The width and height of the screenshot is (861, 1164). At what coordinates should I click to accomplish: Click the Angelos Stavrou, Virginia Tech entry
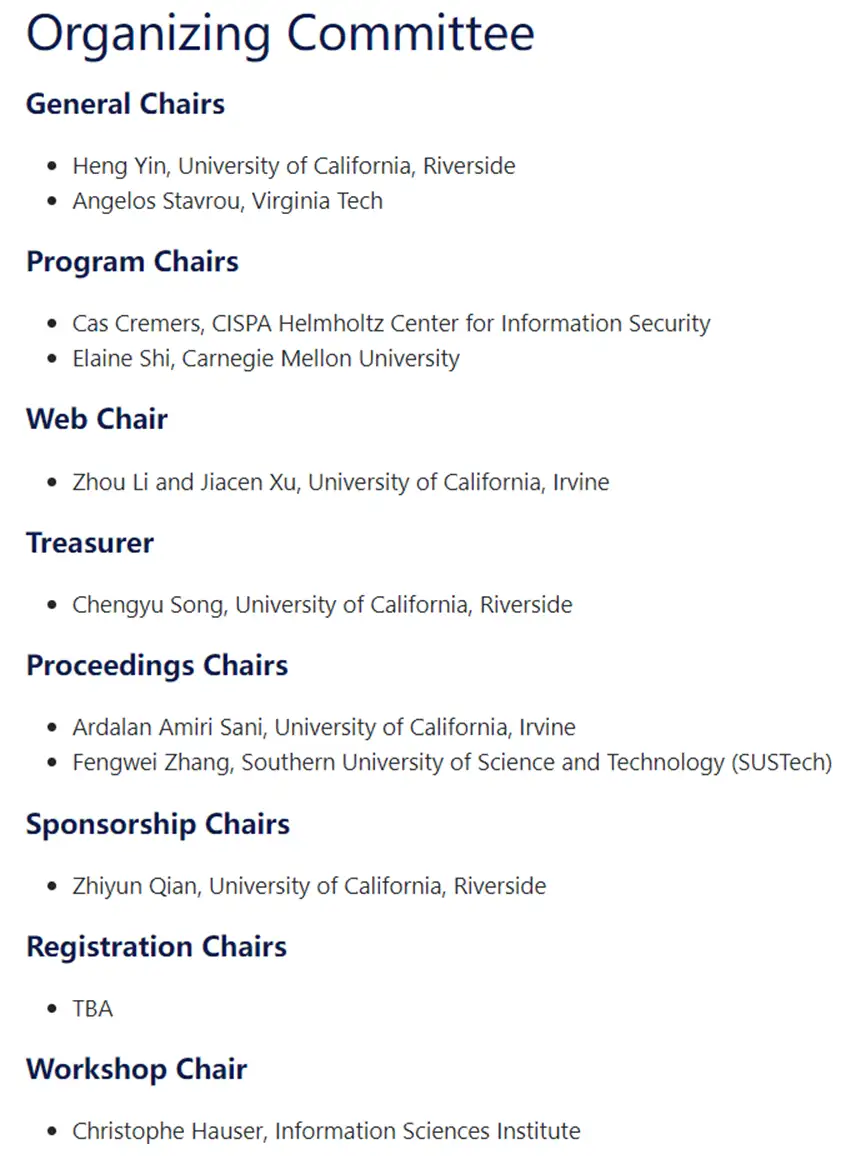228,201
